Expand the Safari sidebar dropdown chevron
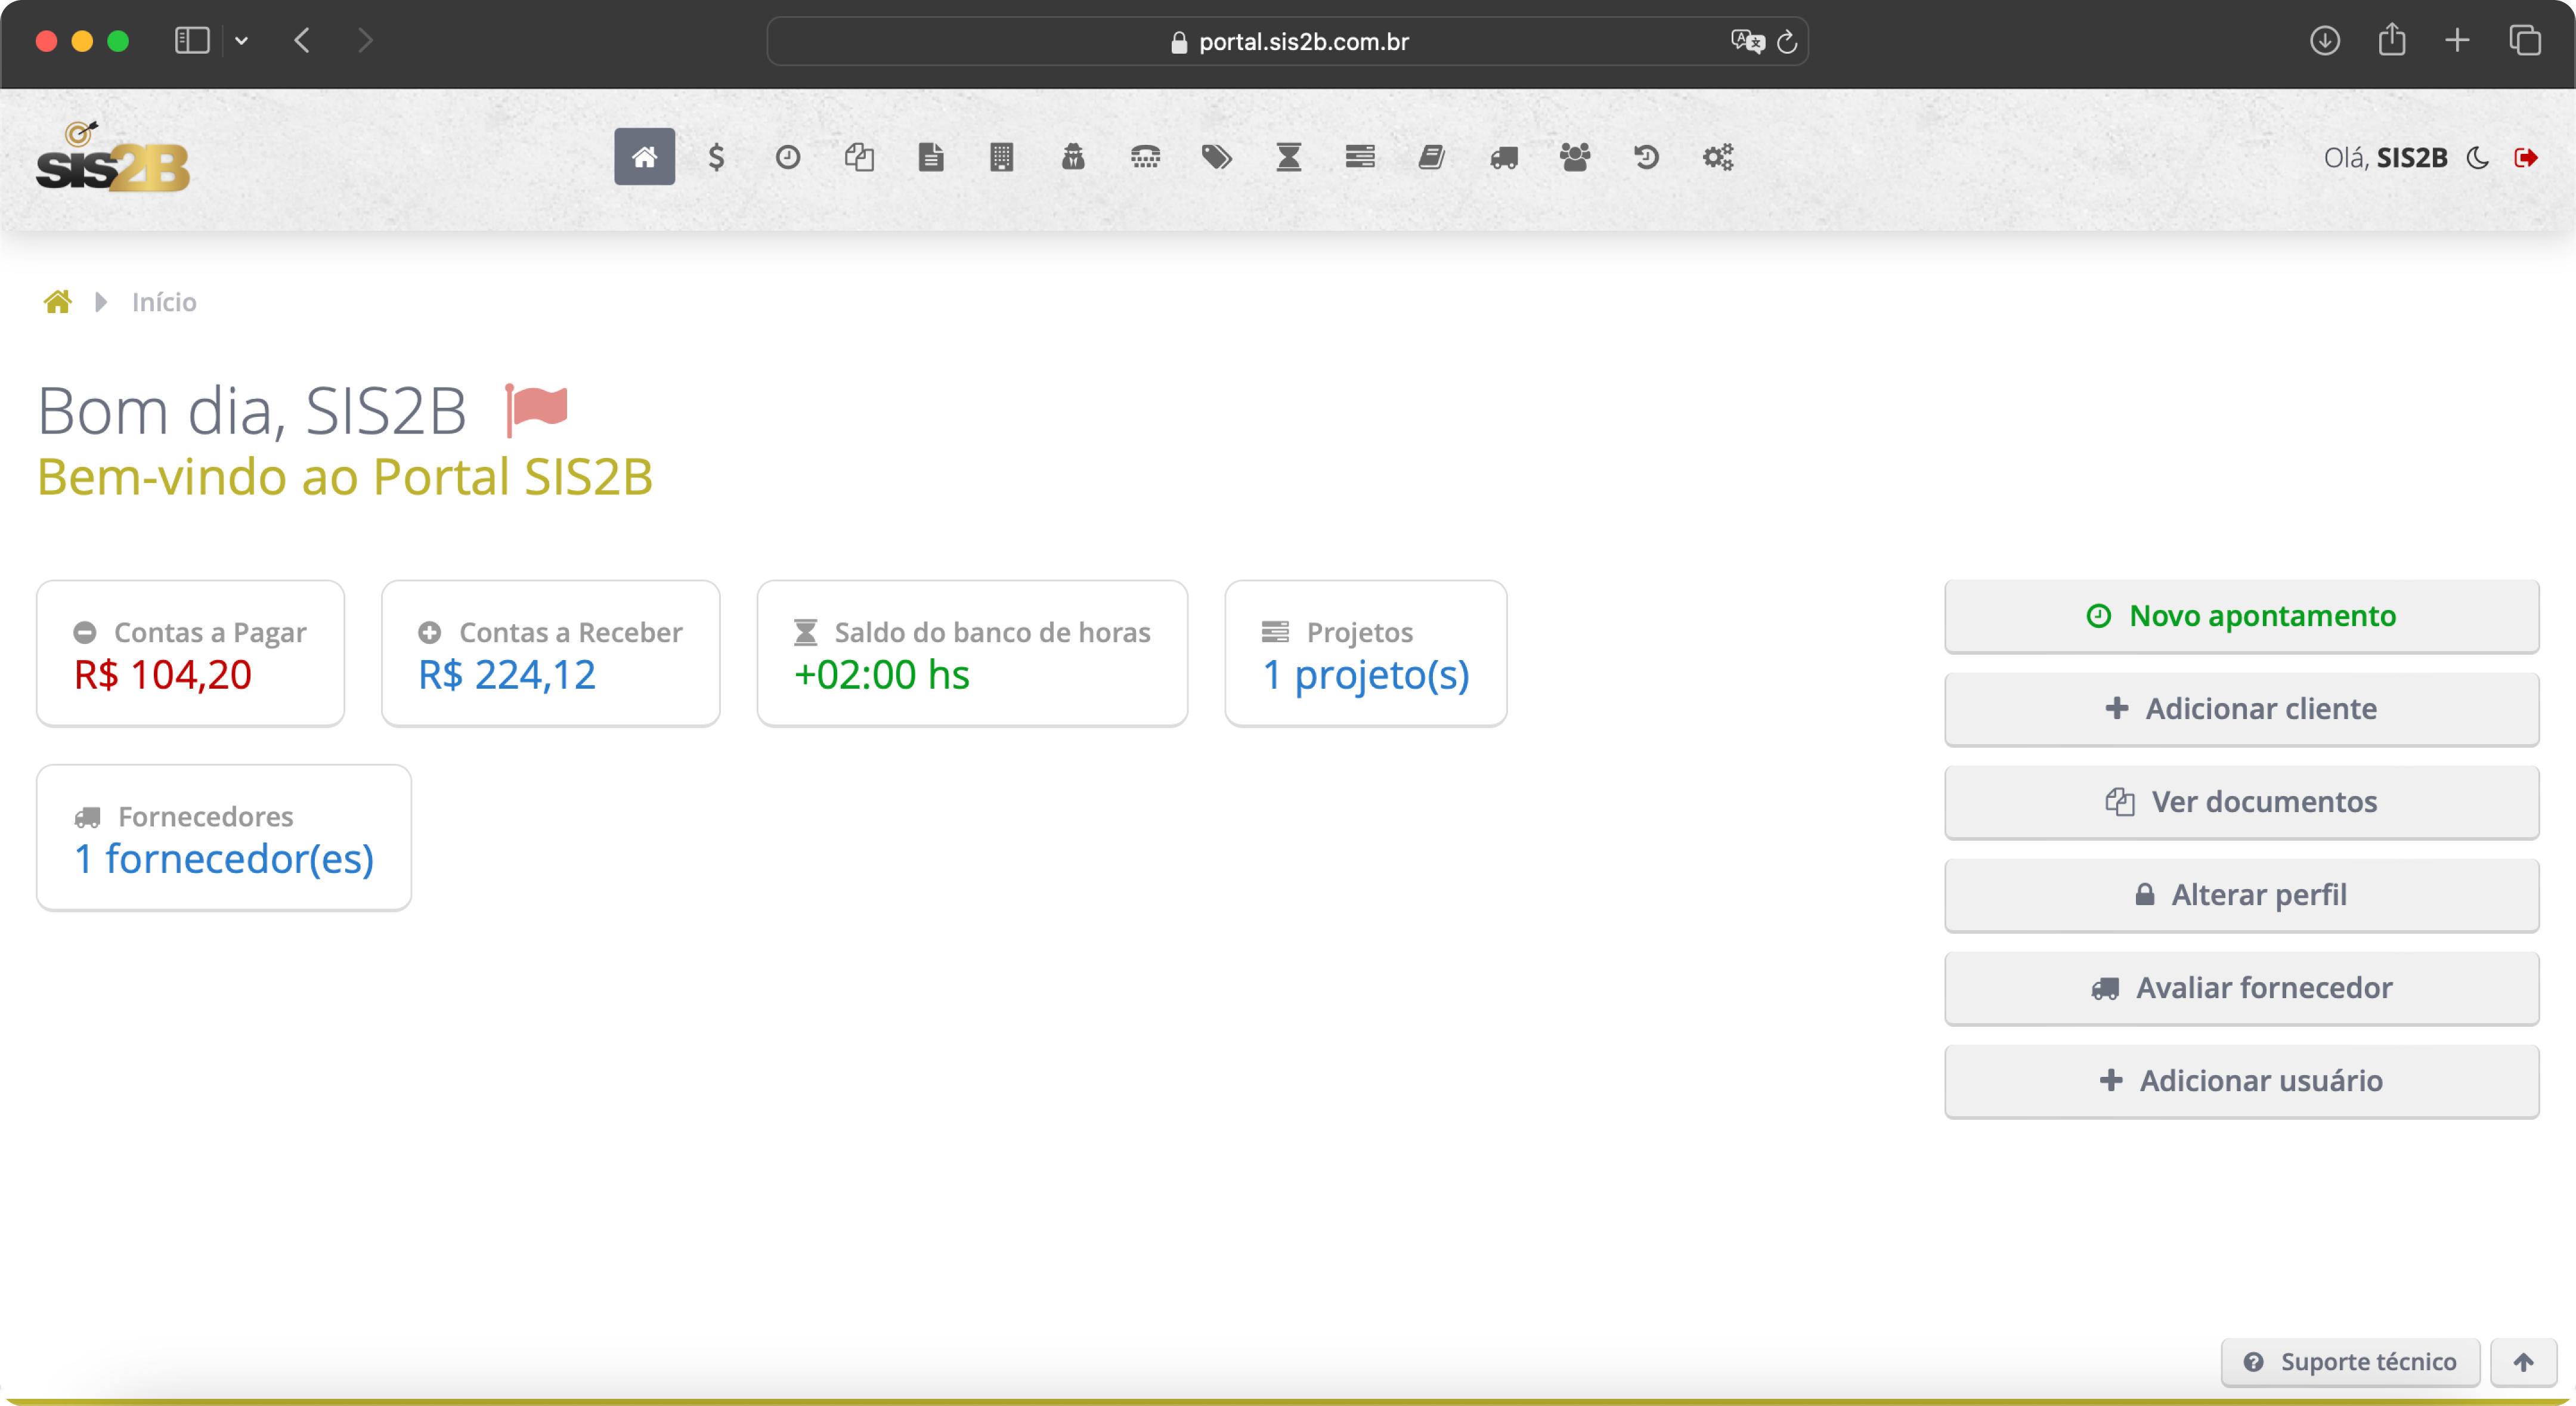 (241, 41)
